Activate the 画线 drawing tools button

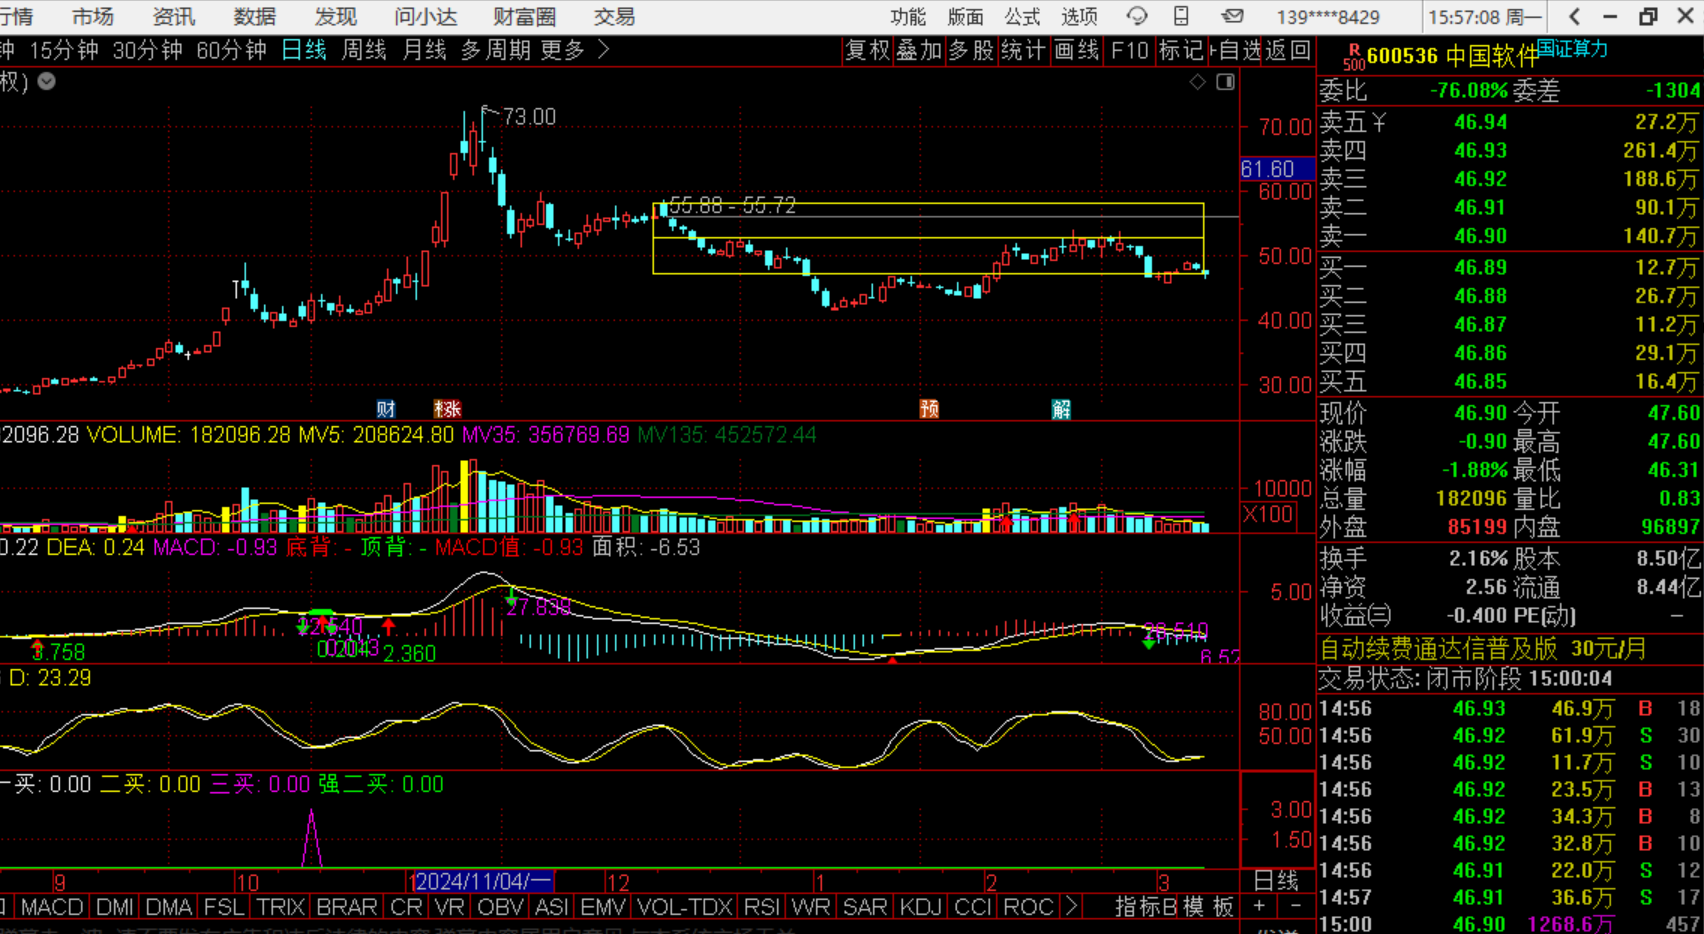(x=1076, y=50)
